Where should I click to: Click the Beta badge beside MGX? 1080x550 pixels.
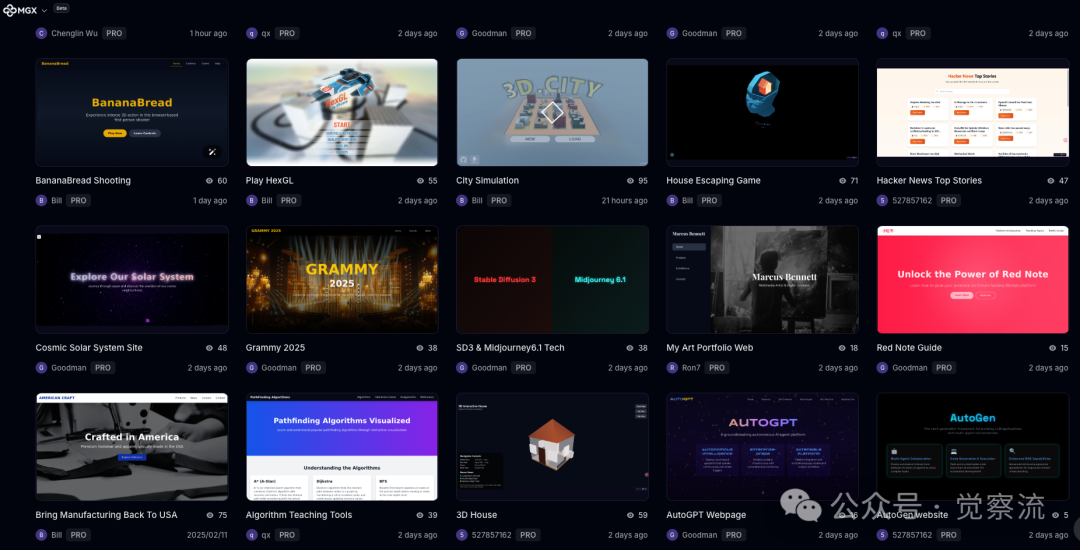61,8
